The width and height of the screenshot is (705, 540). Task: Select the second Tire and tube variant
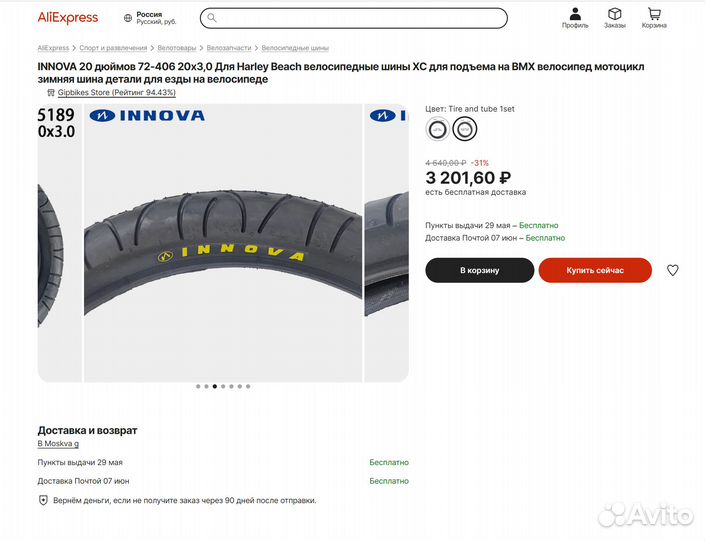click(464, 129)
